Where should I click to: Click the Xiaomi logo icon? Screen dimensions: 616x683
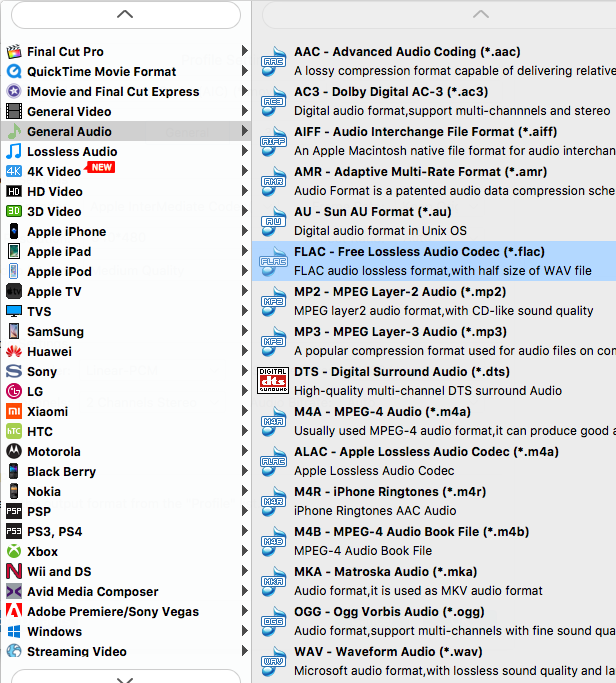click(14, 412)
